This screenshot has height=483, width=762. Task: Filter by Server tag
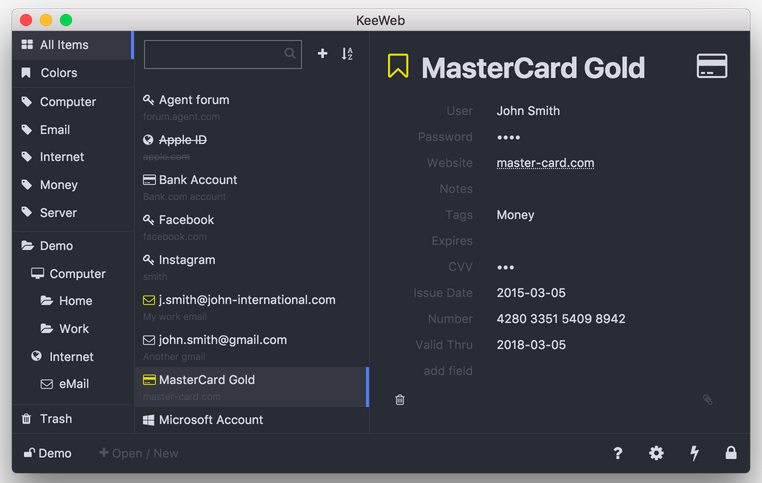pyautogui.click(x=73, y=212)
